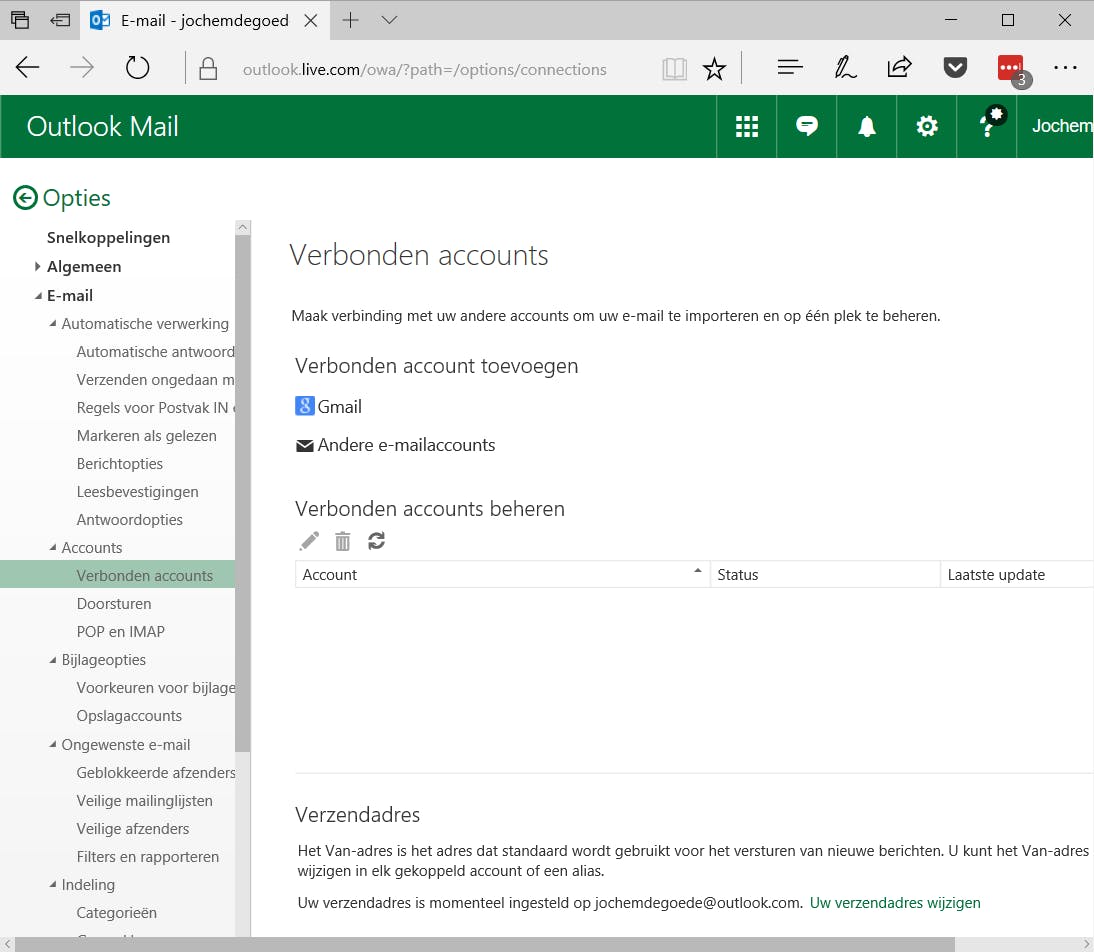Image resolution: width=1094 pixels, height=952 pixels.
Task: Sort by the Account column arrow
Action: [x=697, y=571]
